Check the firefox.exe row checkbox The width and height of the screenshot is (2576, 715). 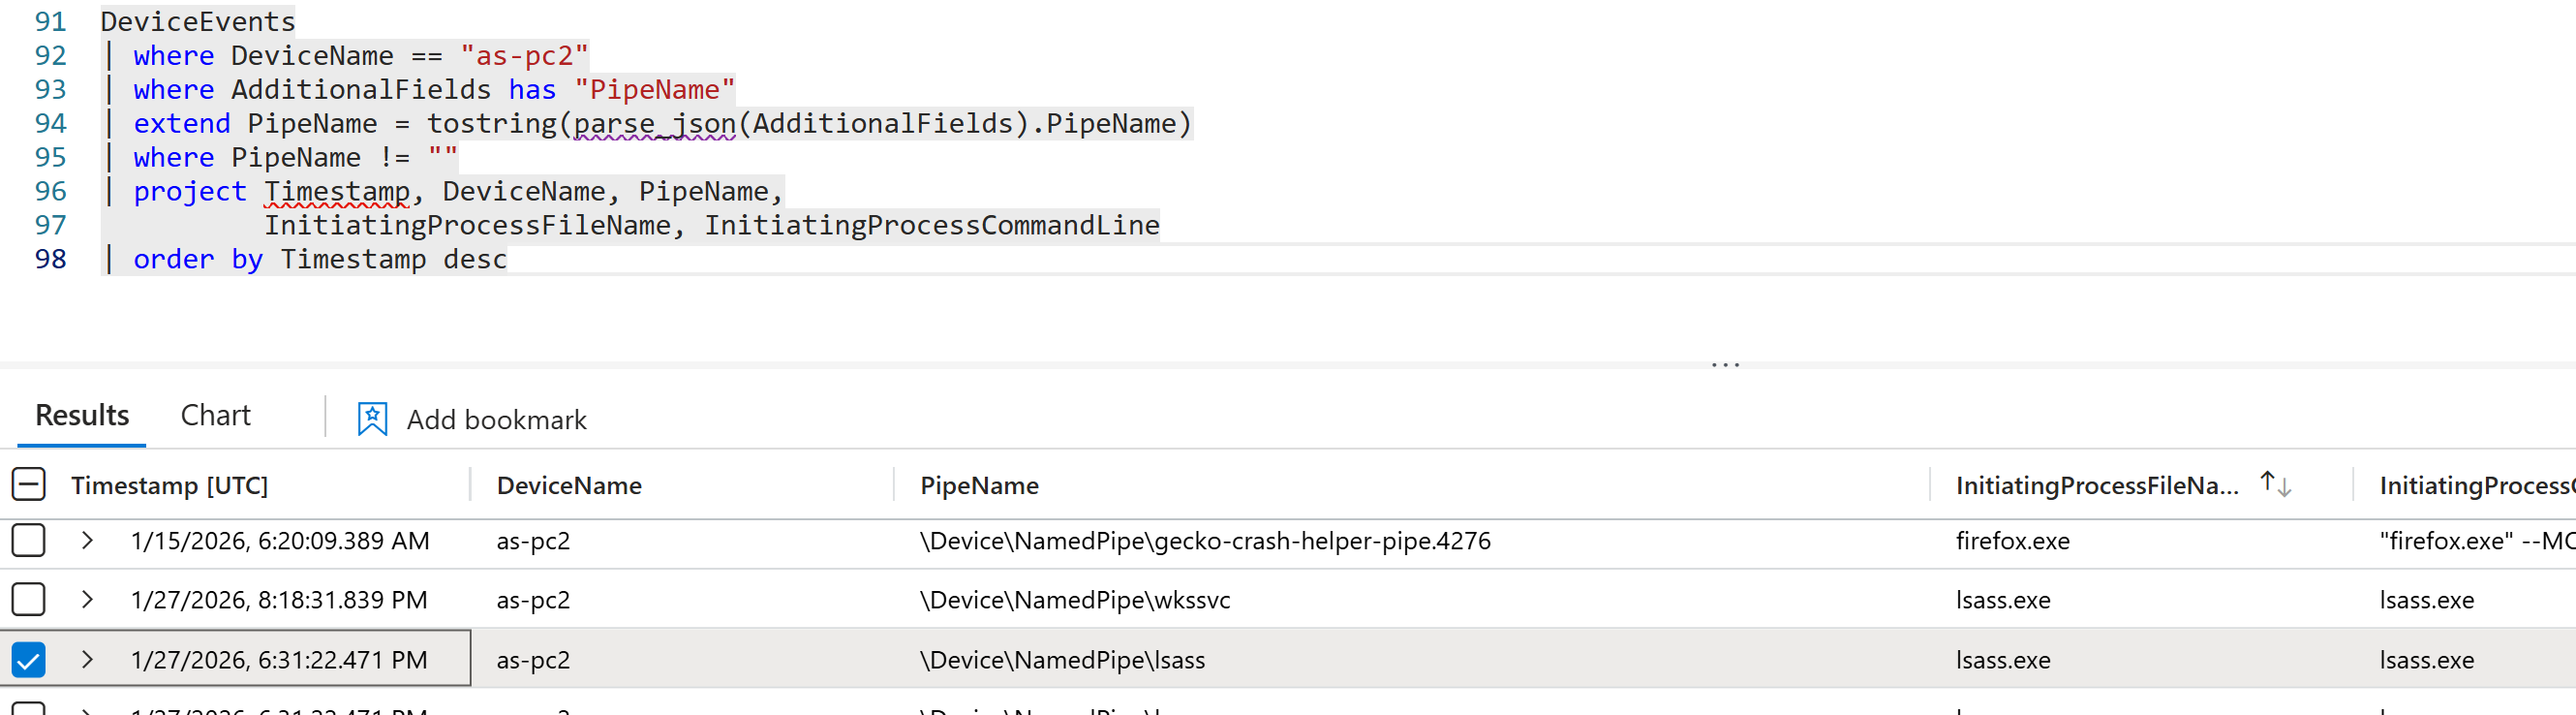pyautogui.click(x=29, y=541)
